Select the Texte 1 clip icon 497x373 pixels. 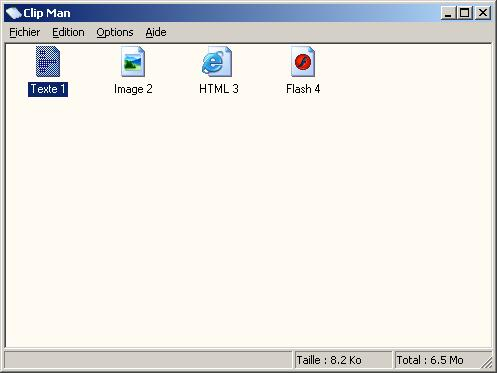[x=48, y=61]
